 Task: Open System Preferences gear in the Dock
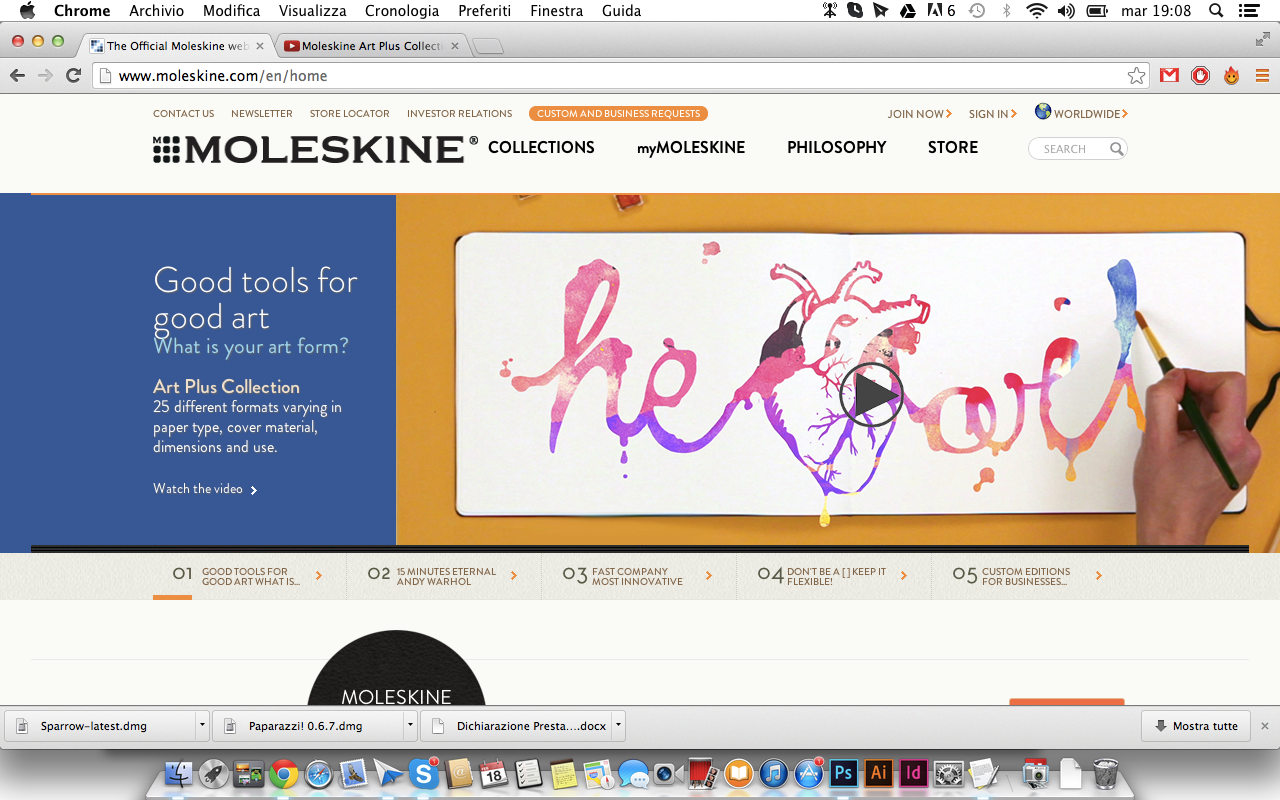pos(948,773)
